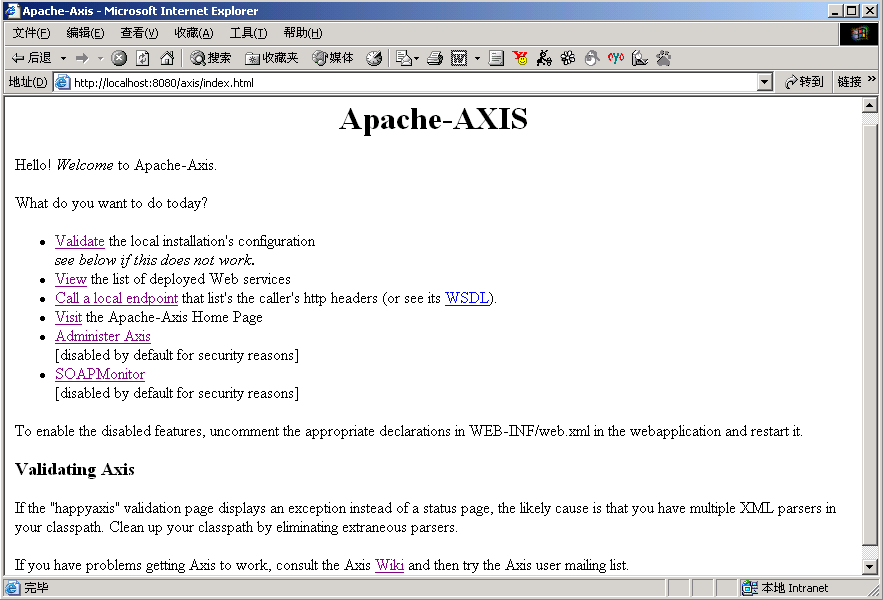Open the Call a local endpoint link
883x600 pixels.
pos(116,298)
